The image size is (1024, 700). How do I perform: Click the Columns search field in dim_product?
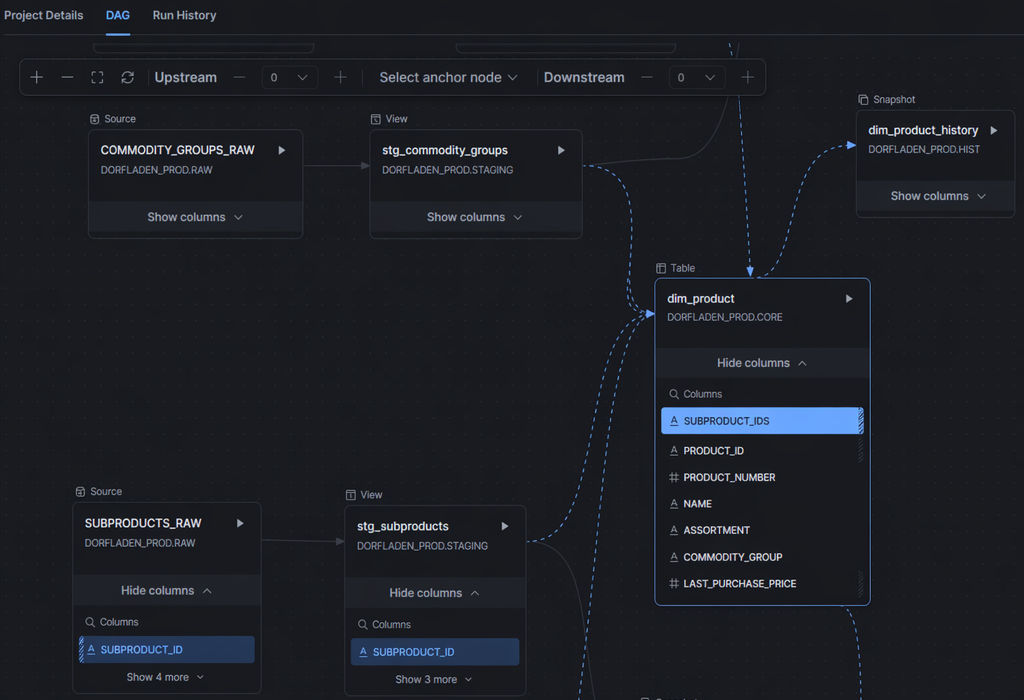(762, 394)
